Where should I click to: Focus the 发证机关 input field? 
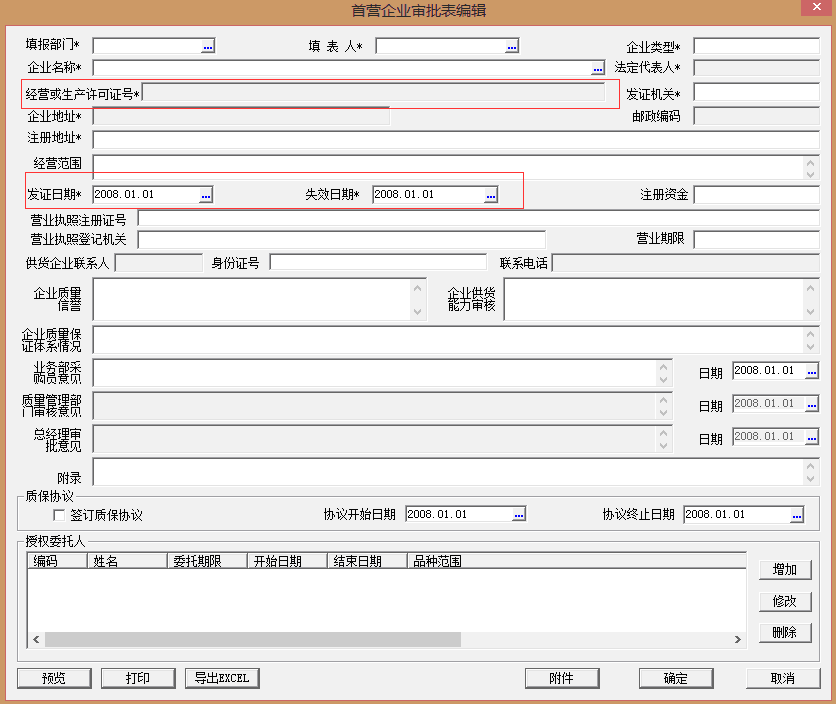(x=757, y=92)
